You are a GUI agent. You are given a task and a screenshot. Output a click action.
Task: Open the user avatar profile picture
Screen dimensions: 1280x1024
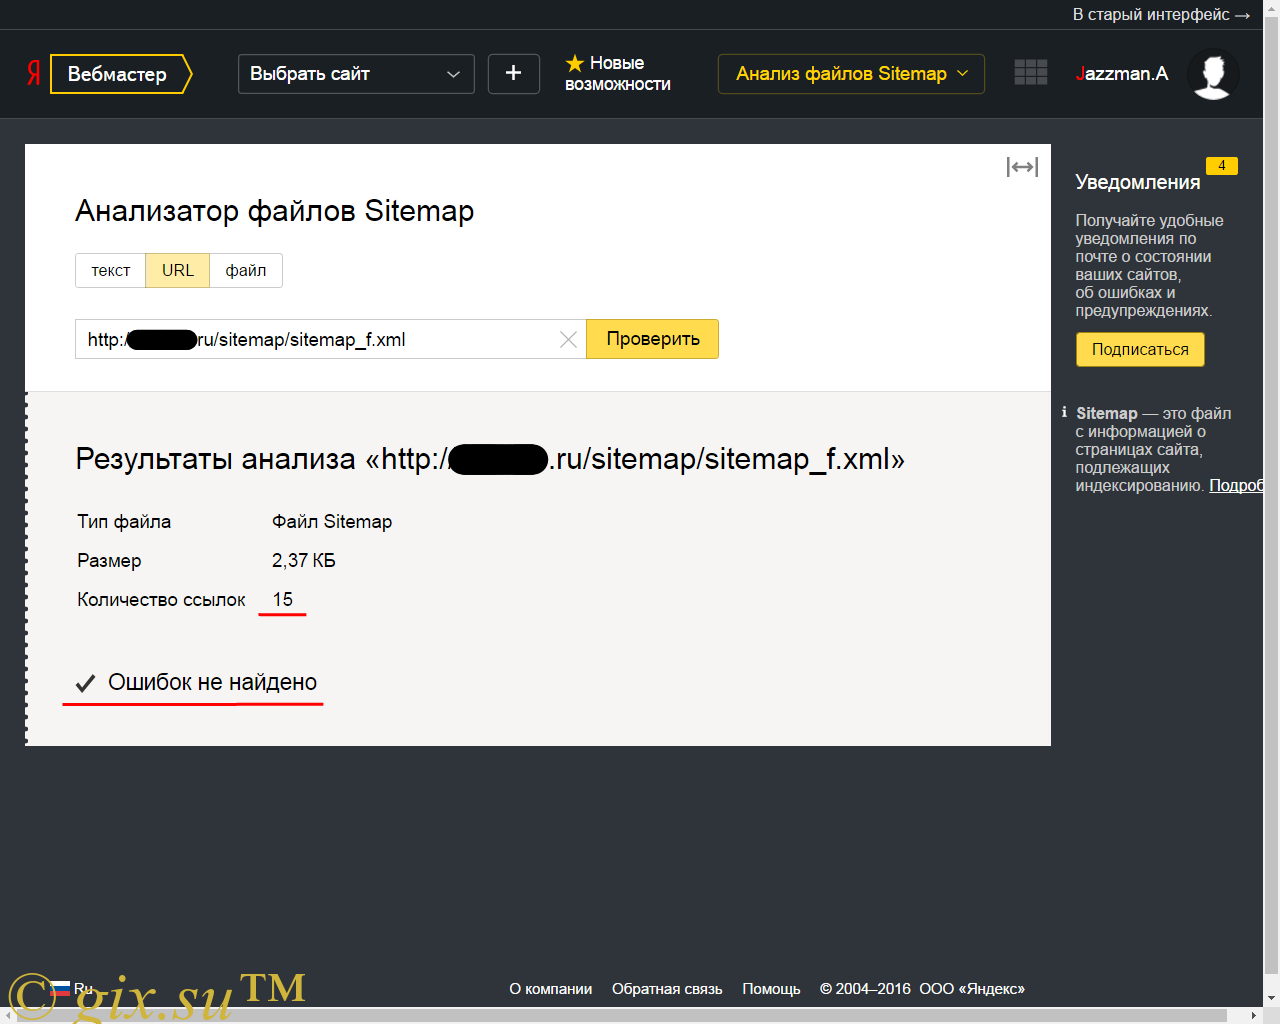coord(1213,74)
